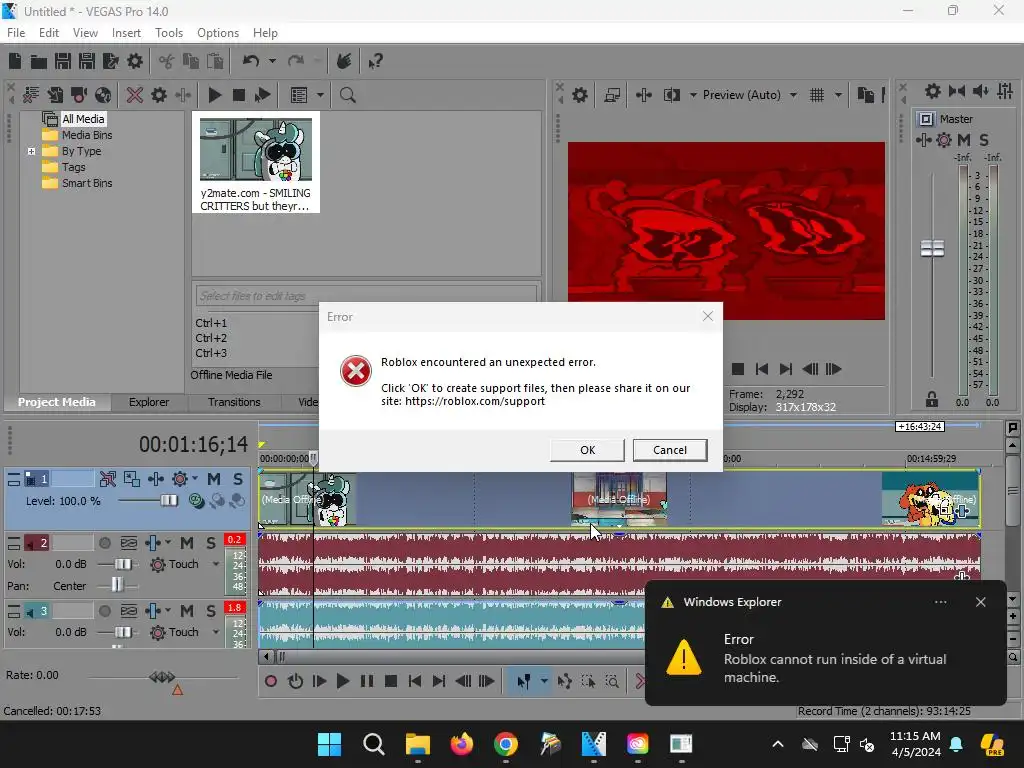Viewport: 1024px width, 768px height.
Task: Copy snapshot to clipboard icon in preview
Action: (865, 95)
